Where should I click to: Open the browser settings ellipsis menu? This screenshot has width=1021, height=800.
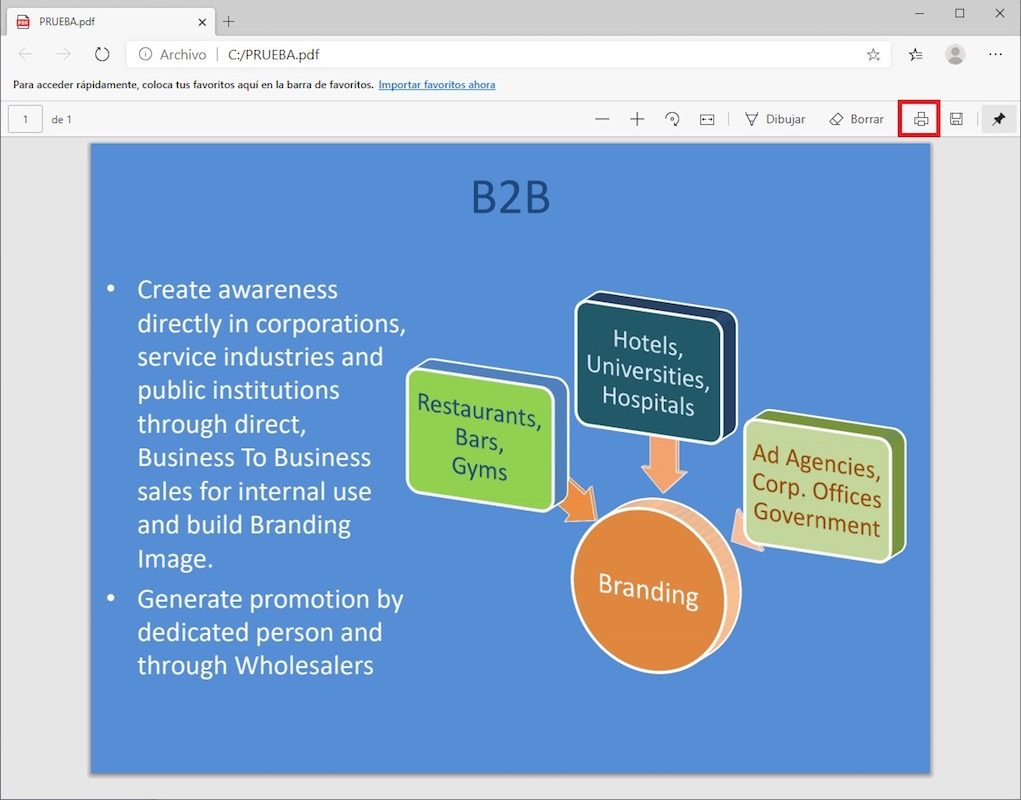click(995, 54)
